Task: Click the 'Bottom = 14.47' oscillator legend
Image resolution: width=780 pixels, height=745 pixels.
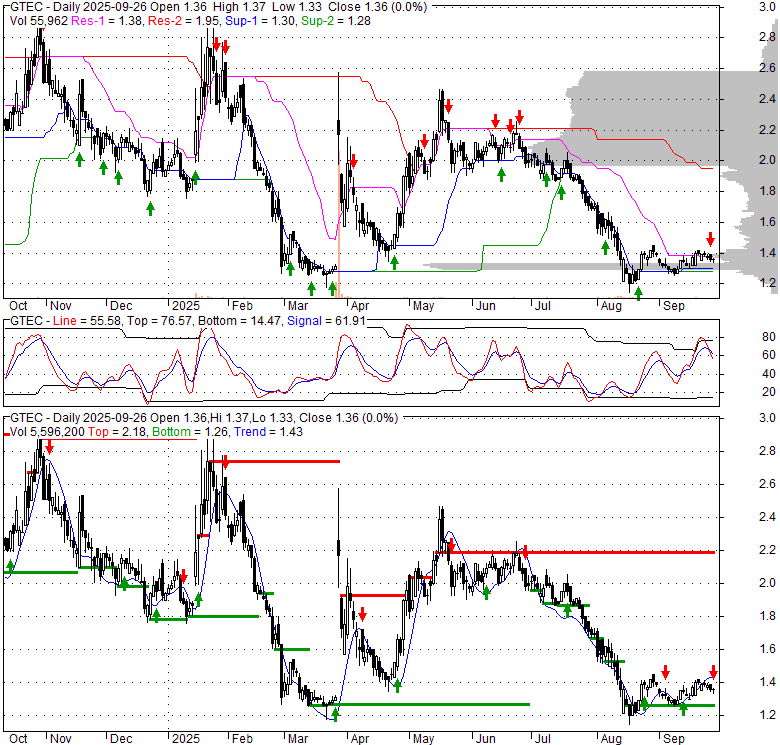Action: point(241,321)
